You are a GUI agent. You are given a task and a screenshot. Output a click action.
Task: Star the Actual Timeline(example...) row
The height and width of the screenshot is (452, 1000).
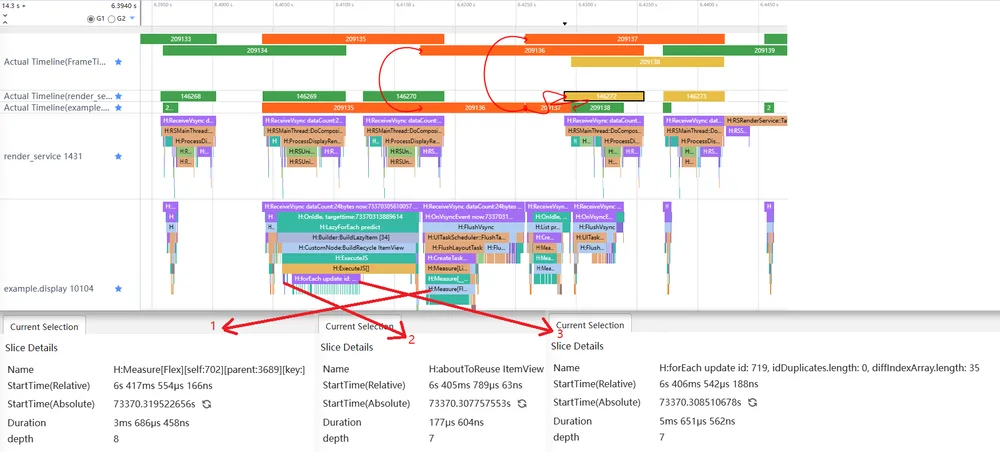coord(118,108)
